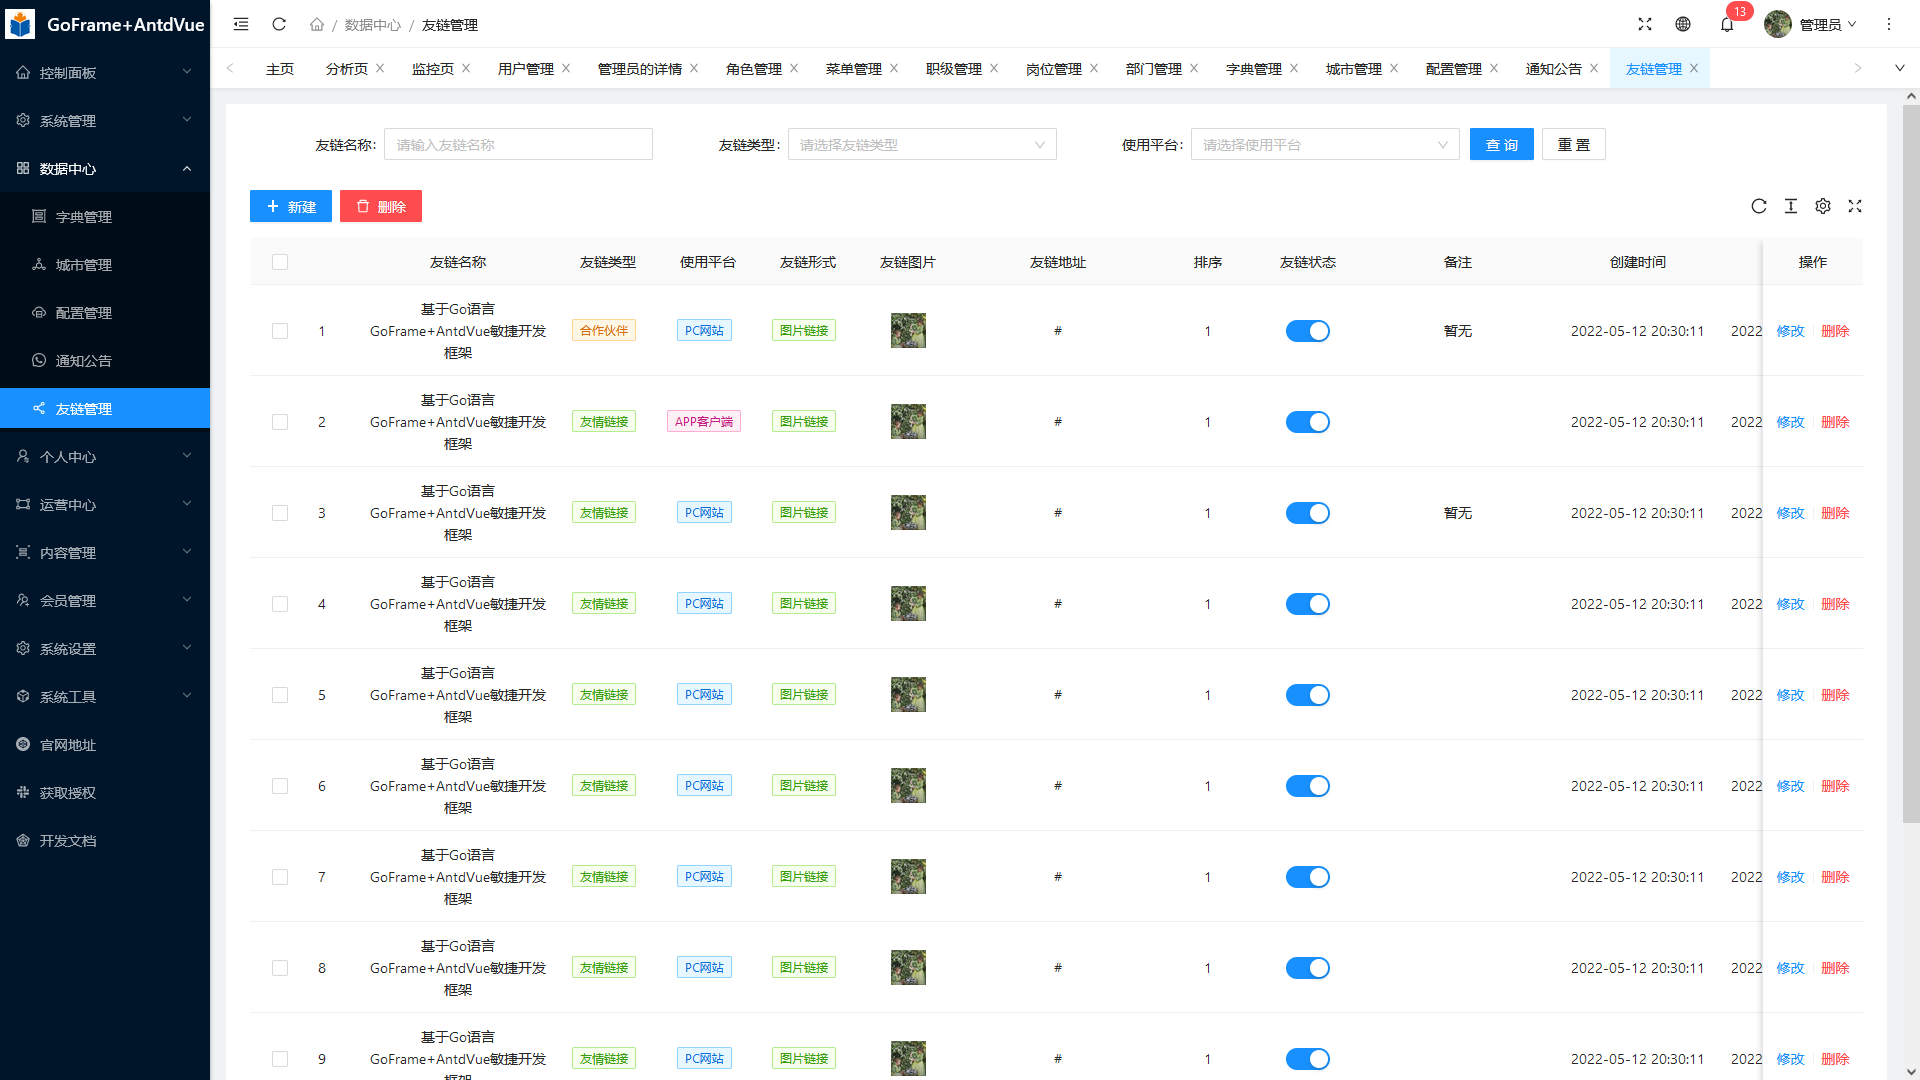Click the header fullscreen icon
Image resolution: width=1920 pixels, height=1080 pixels.
[x=1645, y=24]
